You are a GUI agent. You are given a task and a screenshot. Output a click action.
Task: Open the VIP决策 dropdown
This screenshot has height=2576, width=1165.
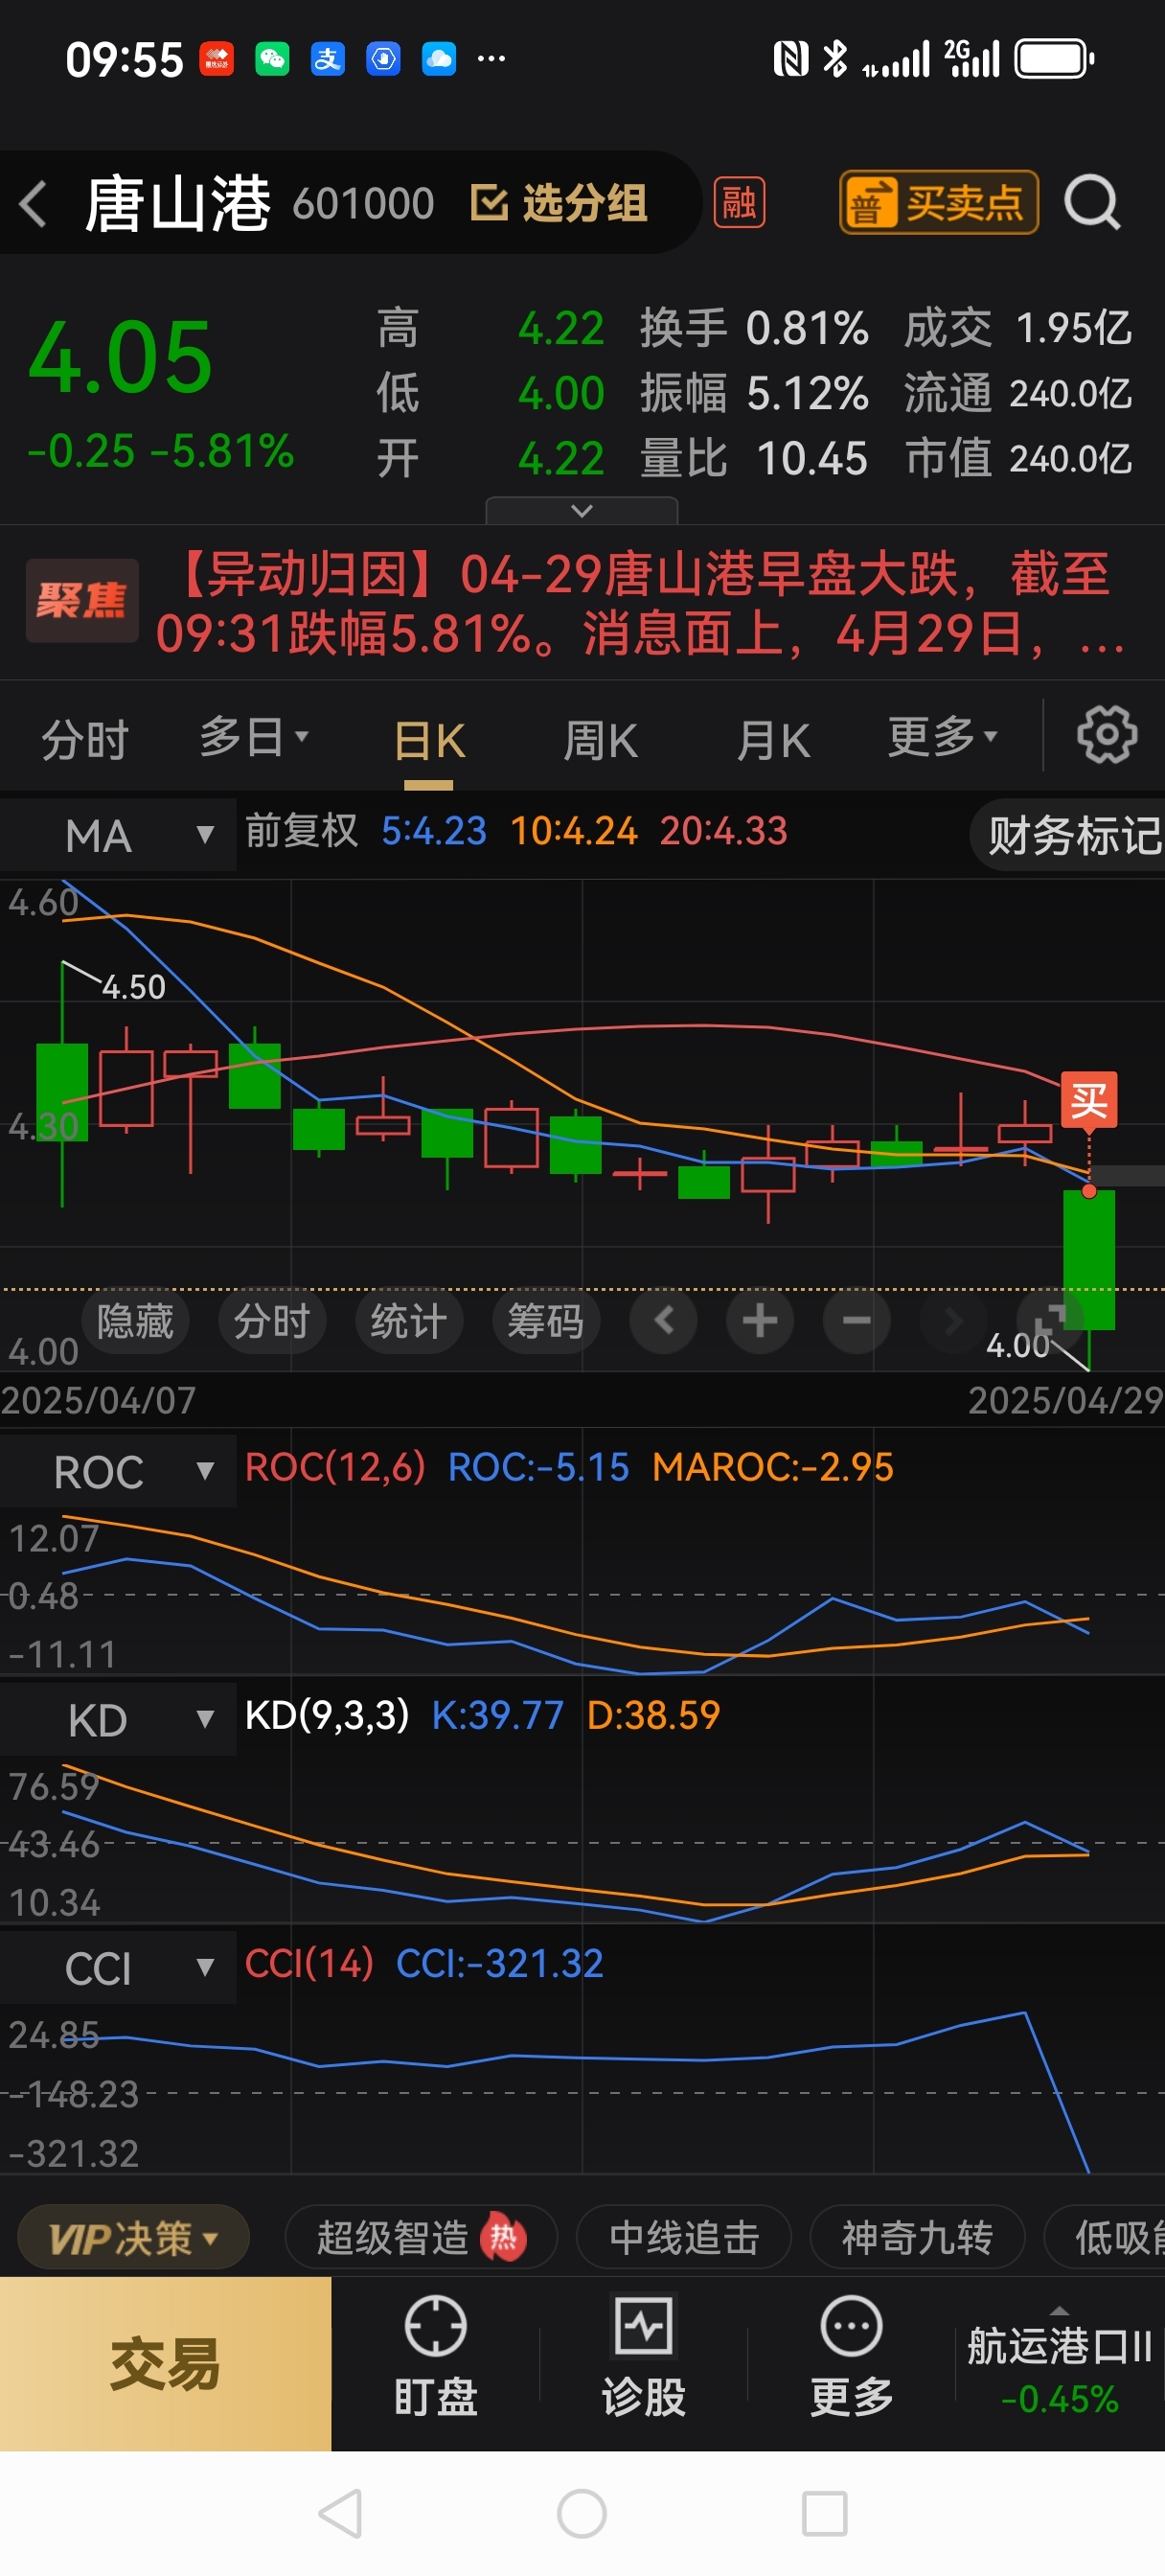pyautogui.click(x=133, y=2238)
